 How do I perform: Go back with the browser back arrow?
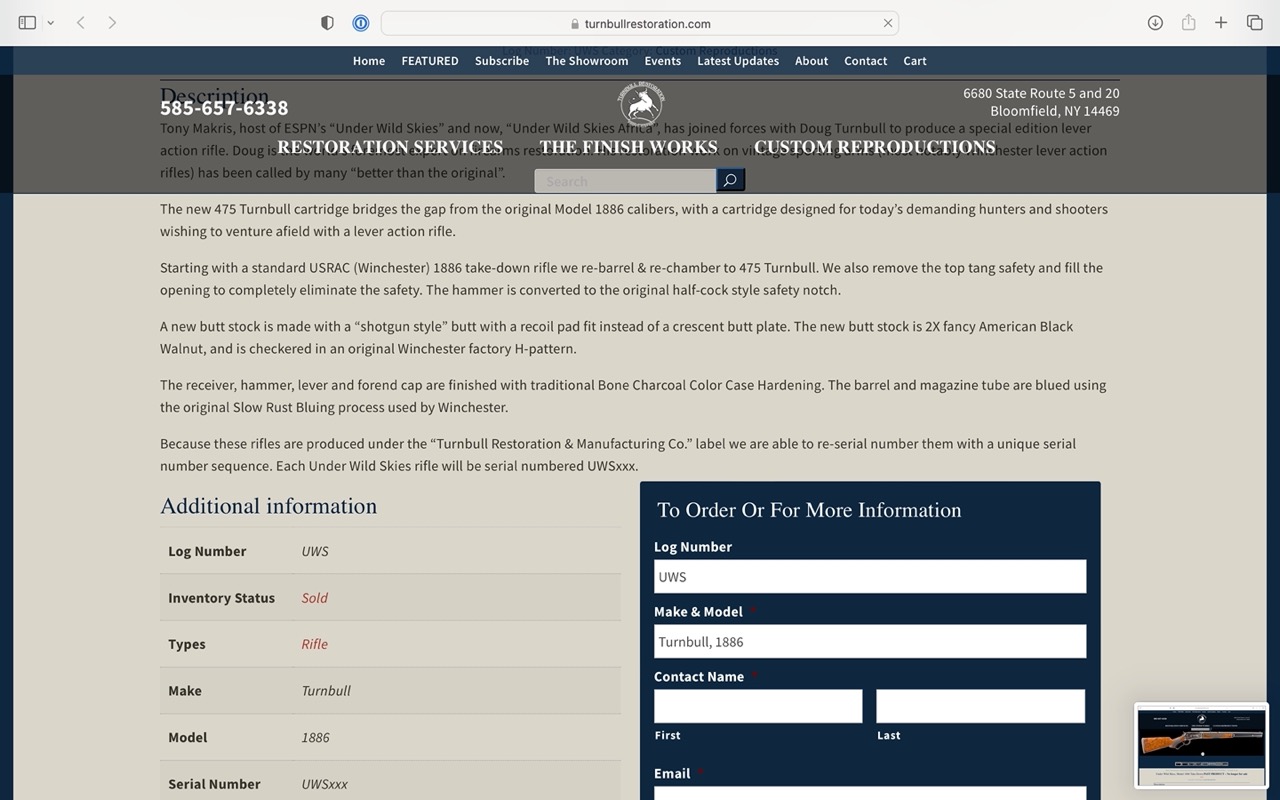tap(81, 23)
